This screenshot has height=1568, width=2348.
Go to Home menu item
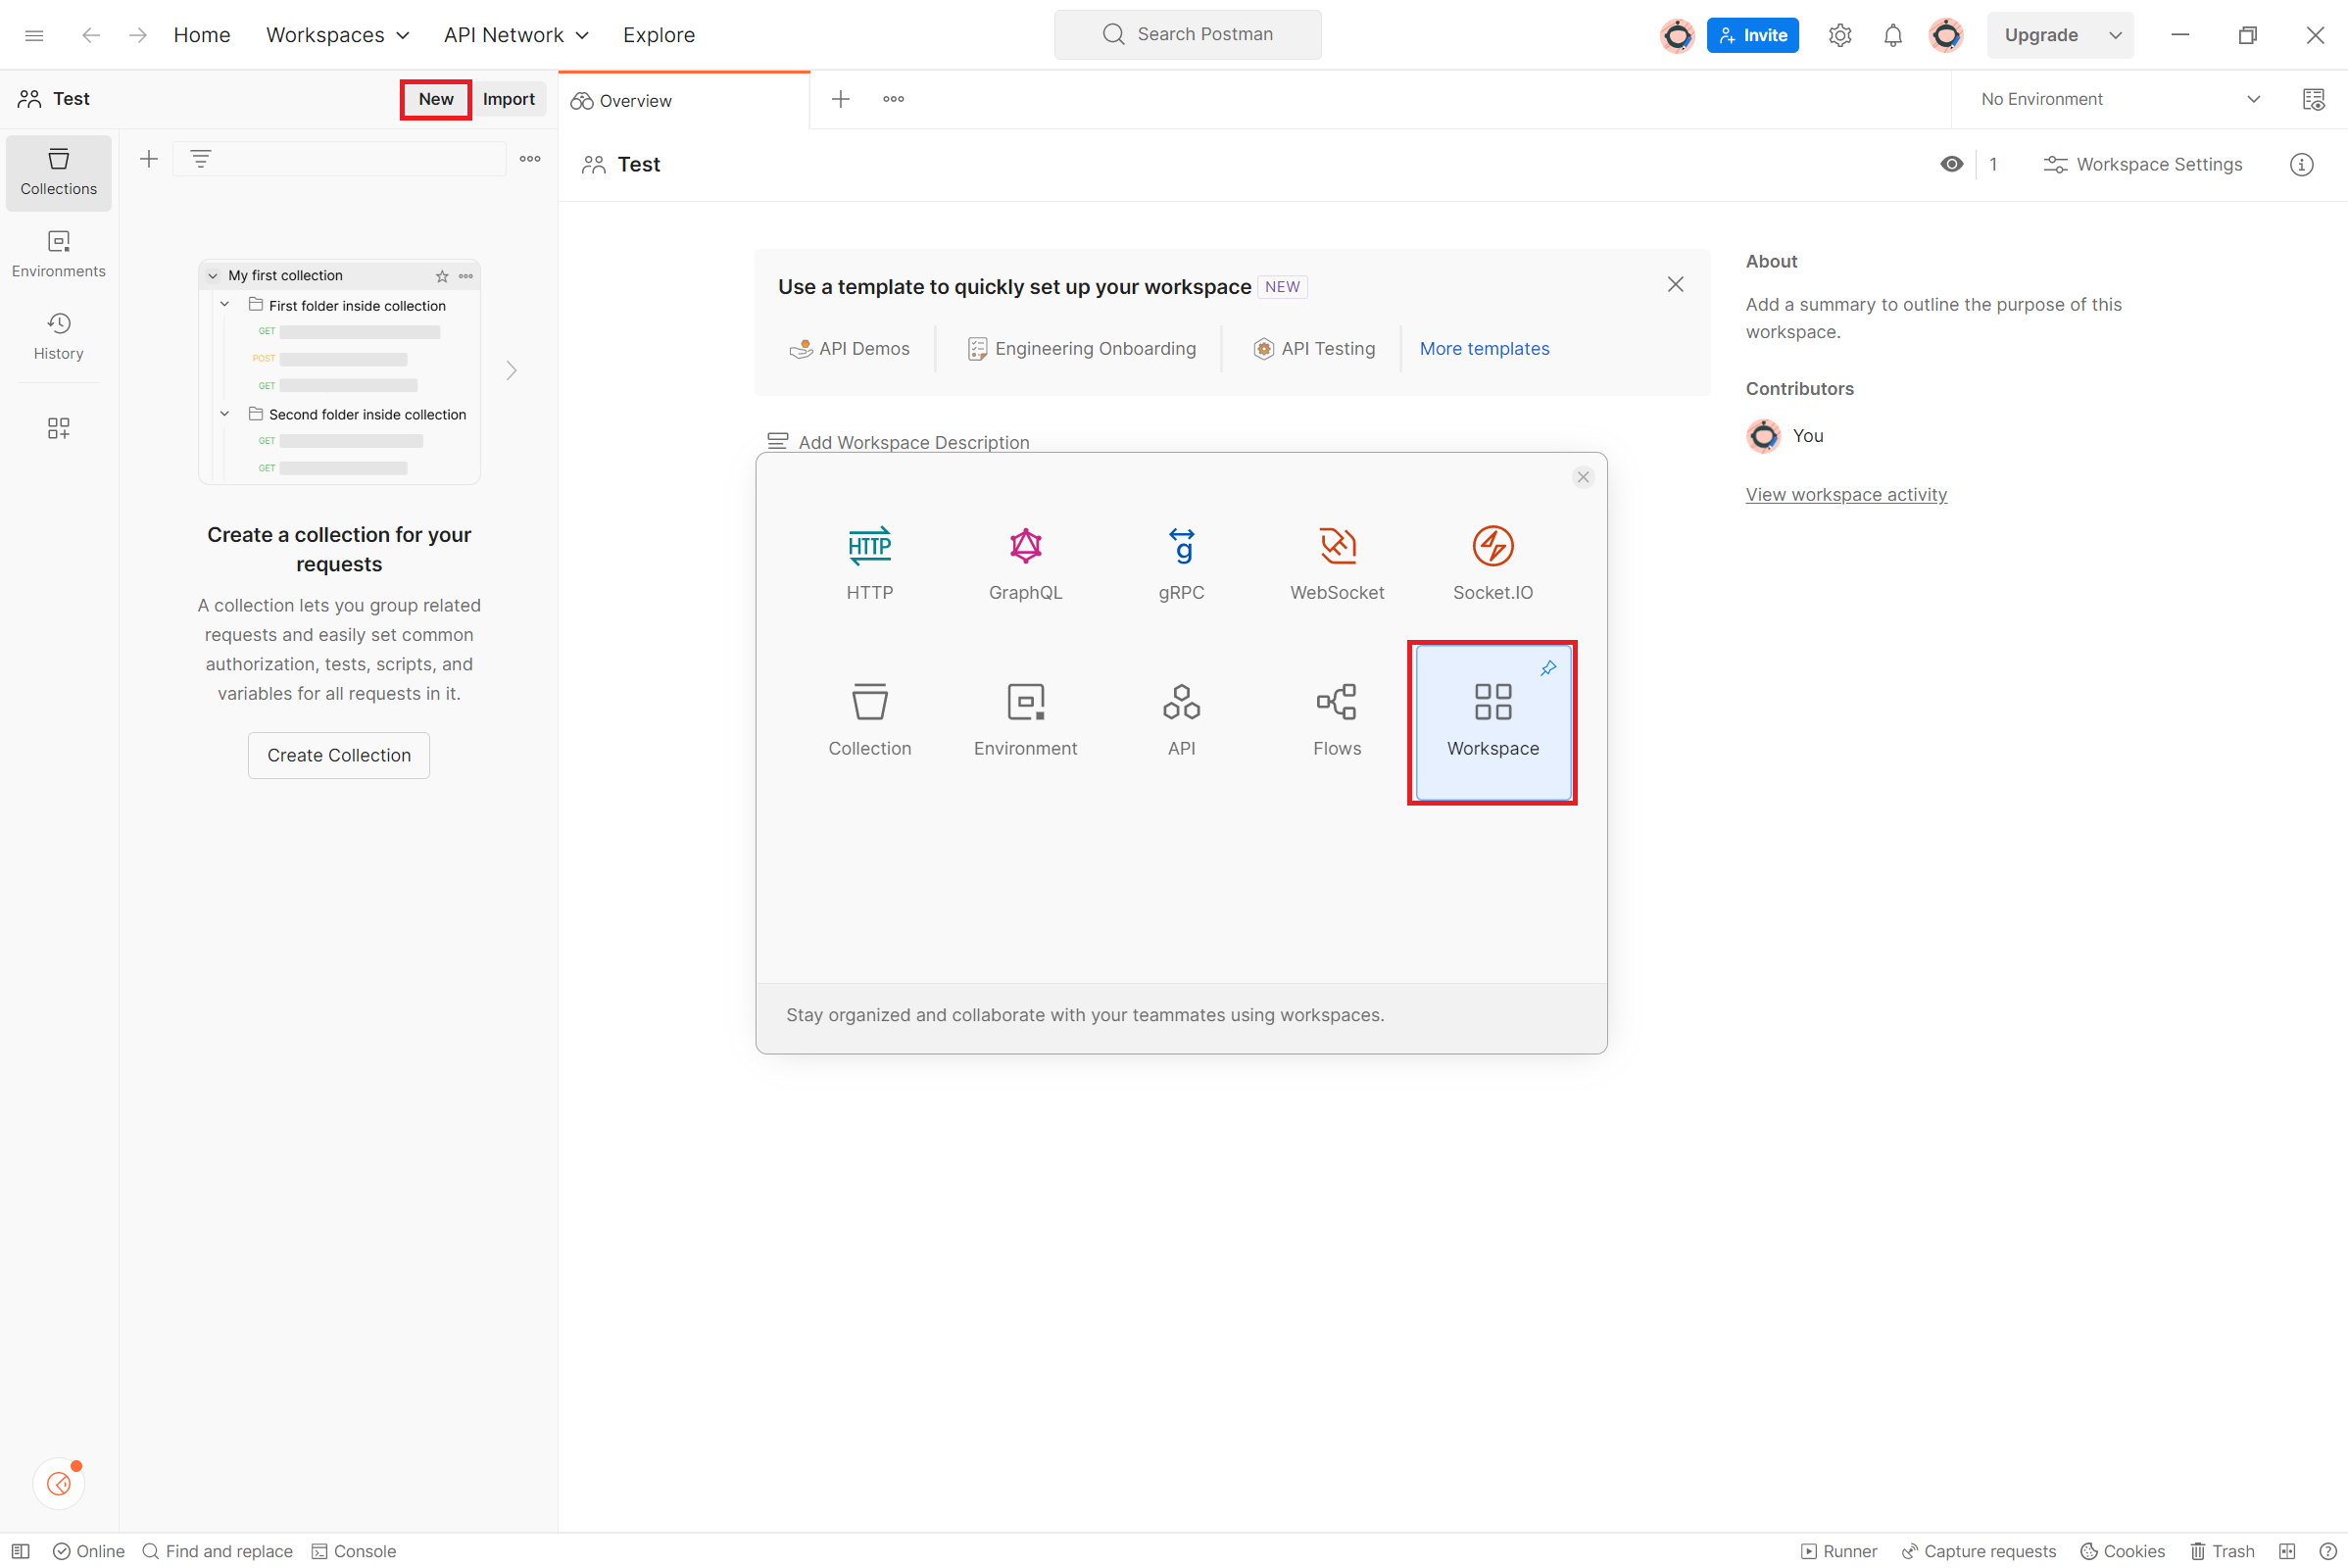[x=202, y=35]
